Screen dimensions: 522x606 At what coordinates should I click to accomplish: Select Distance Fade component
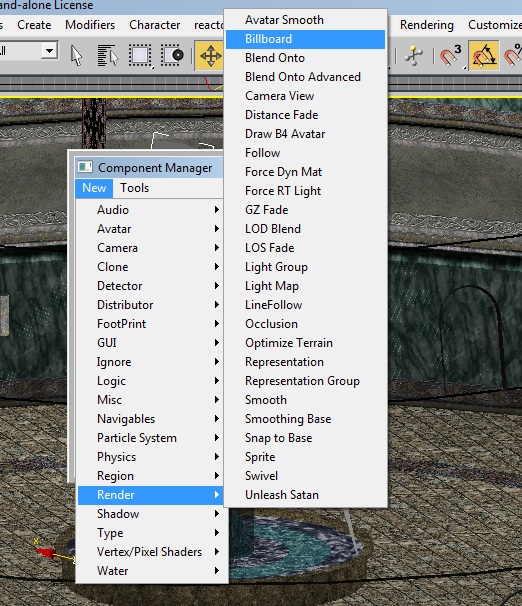click(305, 115)
